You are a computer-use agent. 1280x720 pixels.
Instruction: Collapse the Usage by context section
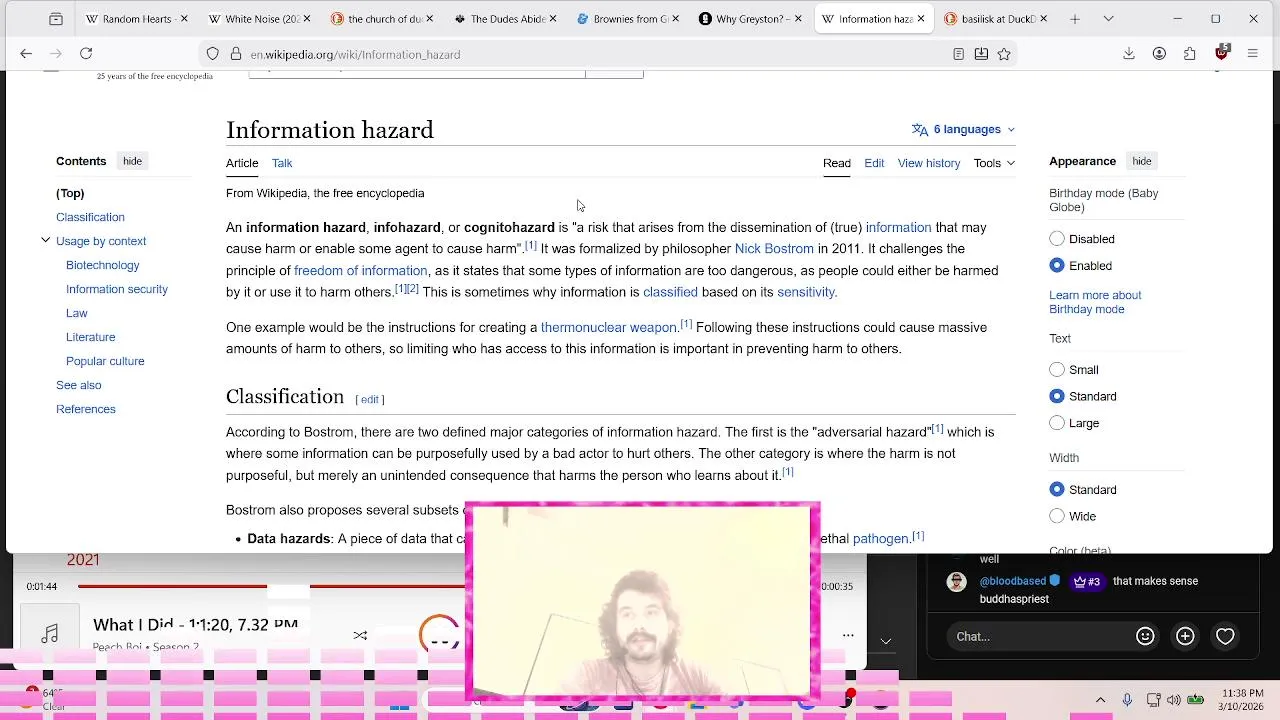pyautogui.click(x=45, y=241)
